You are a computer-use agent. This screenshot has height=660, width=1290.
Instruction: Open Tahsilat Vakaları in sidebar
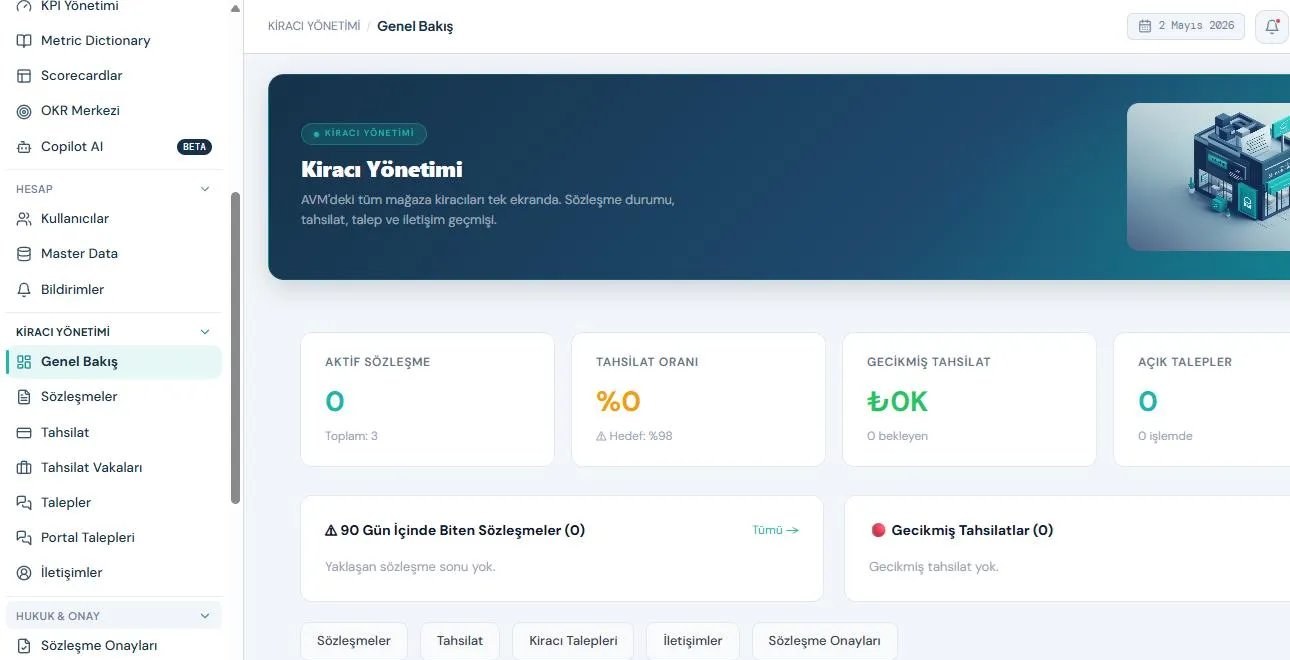pyautogui.click(x=114, y=468)
